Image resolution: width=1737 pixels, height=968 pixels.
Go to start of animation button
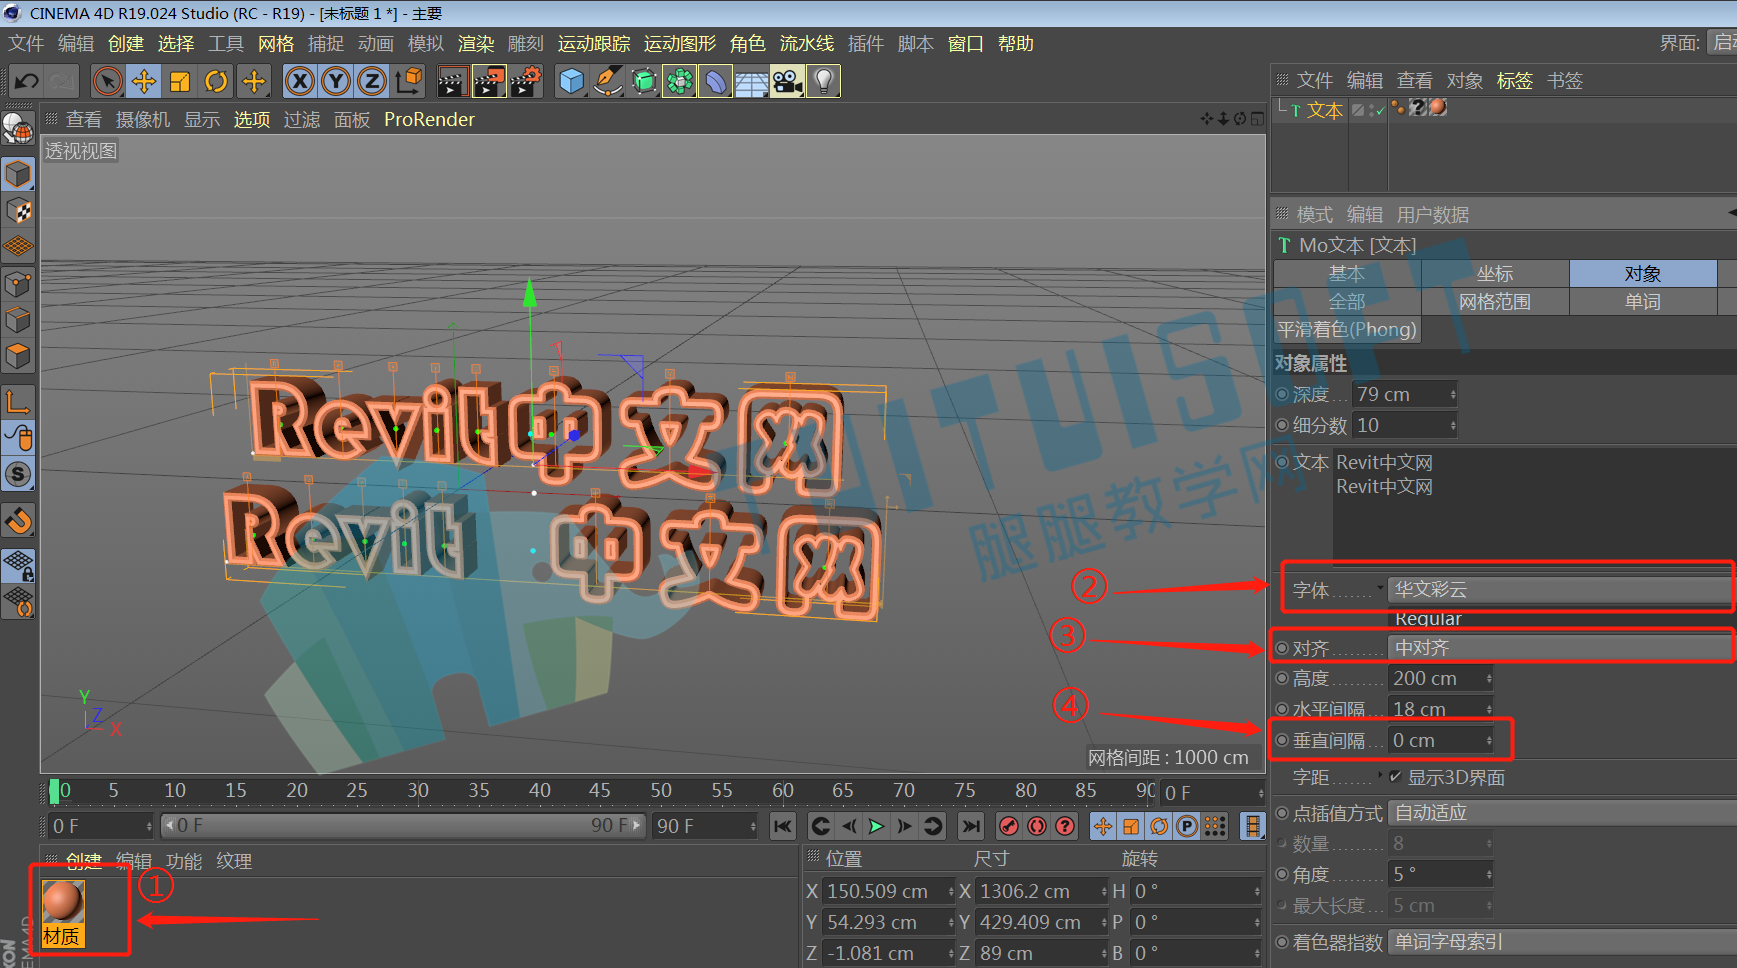click(783, 826)
